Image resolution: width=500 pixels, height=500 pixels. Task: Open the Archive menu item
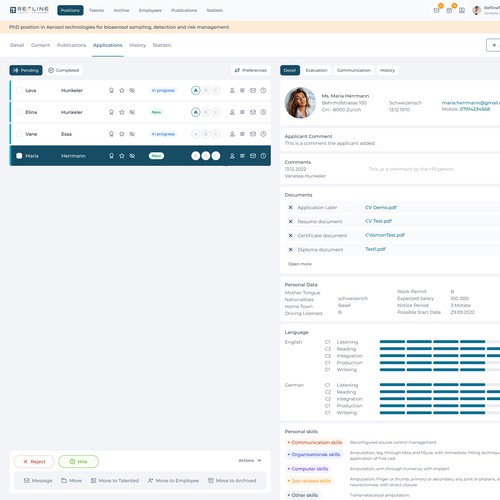coord(121,10)
